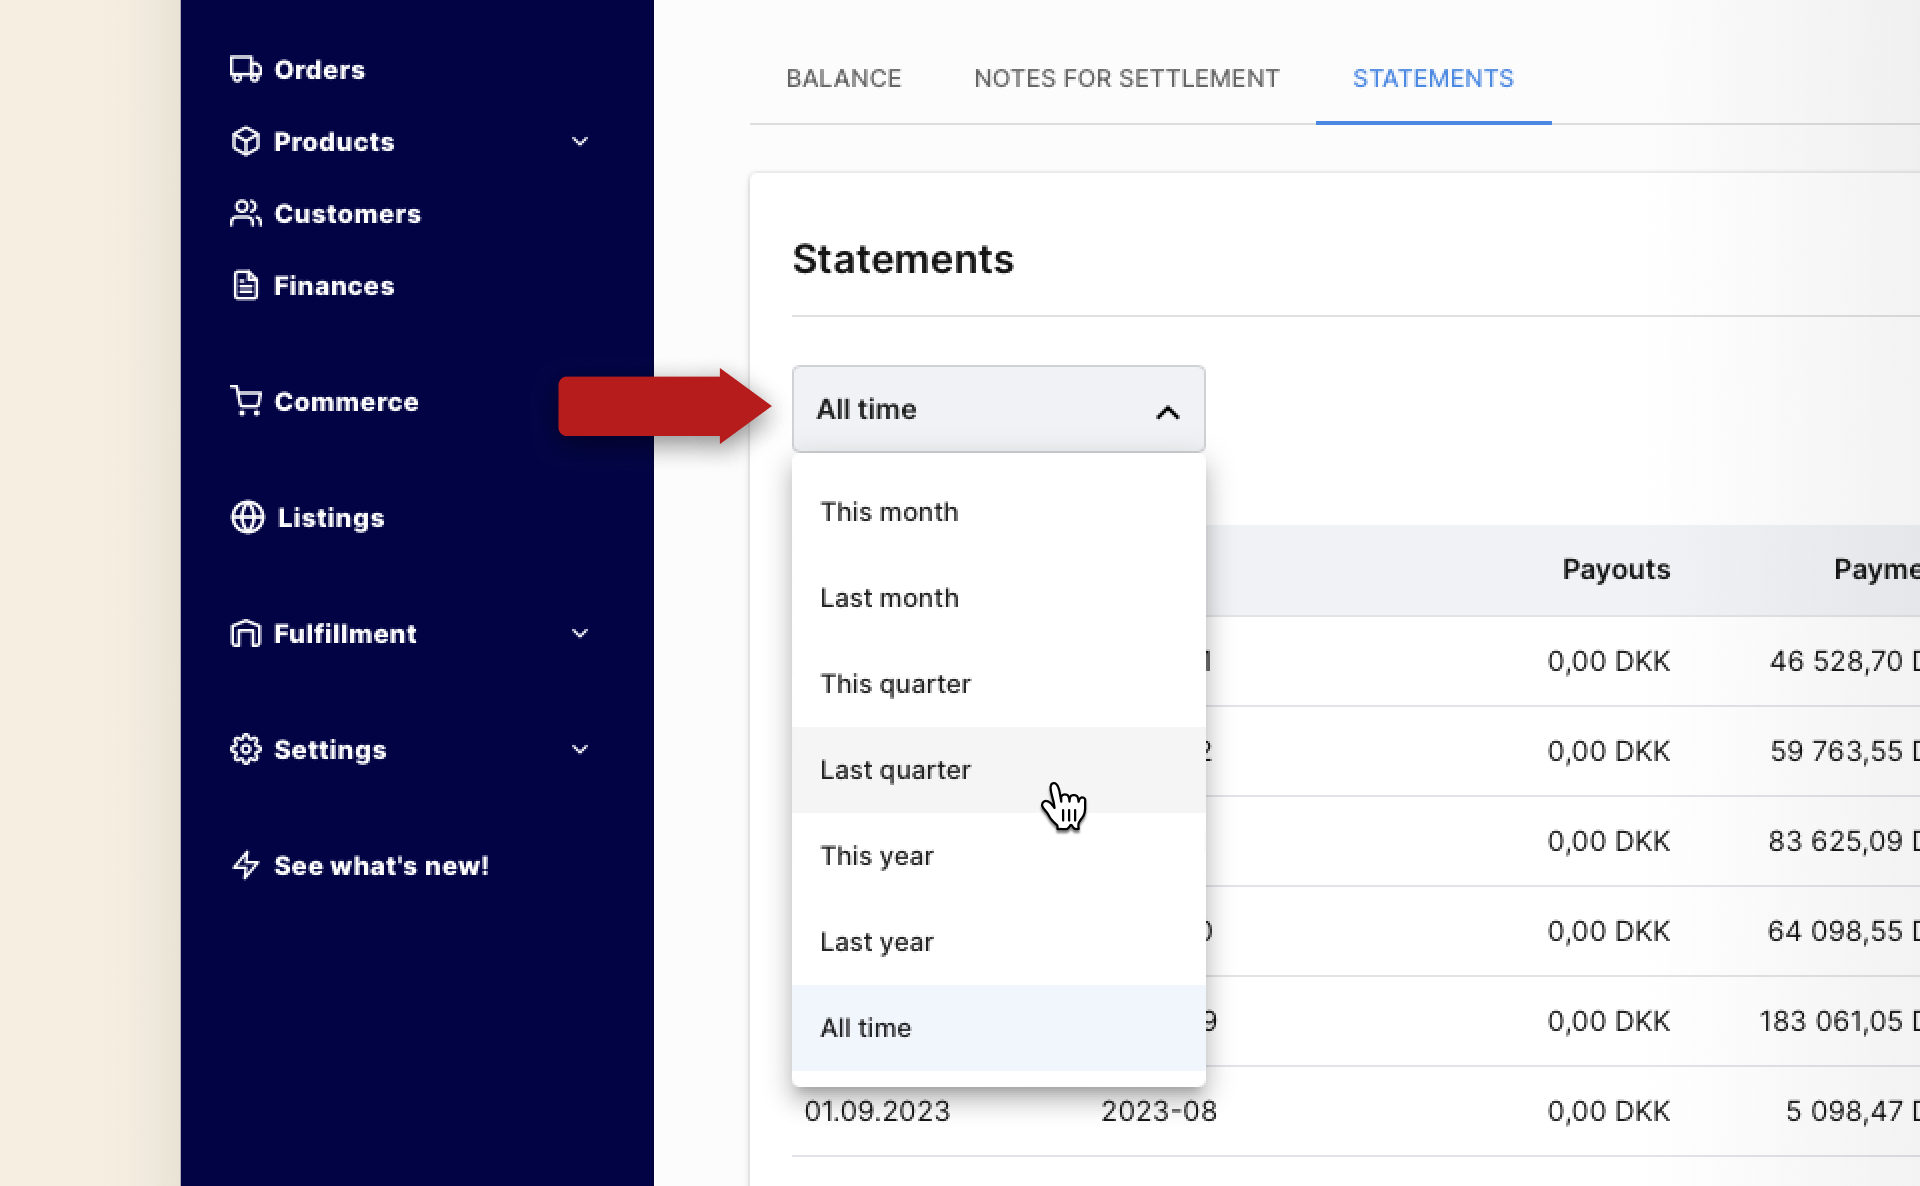Click the 64 098,55 amount cell
1920x1186 pixels.
1843,931
